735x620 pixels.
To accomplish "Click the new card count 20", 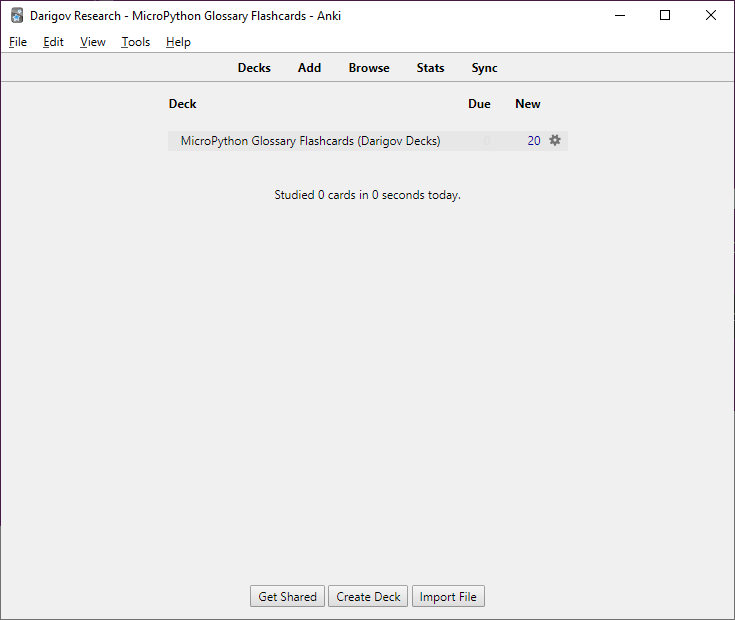I will [x=534, y=141].
